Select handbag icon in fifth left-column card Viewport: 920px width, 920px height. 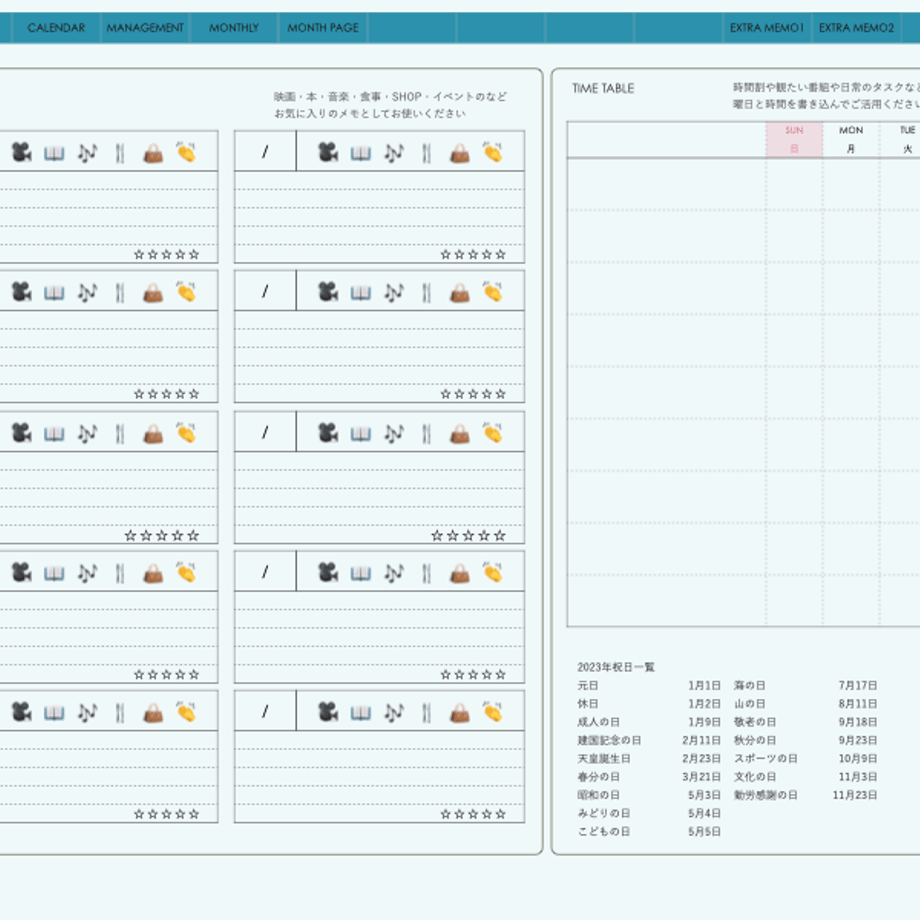click(x=153, y=712)
